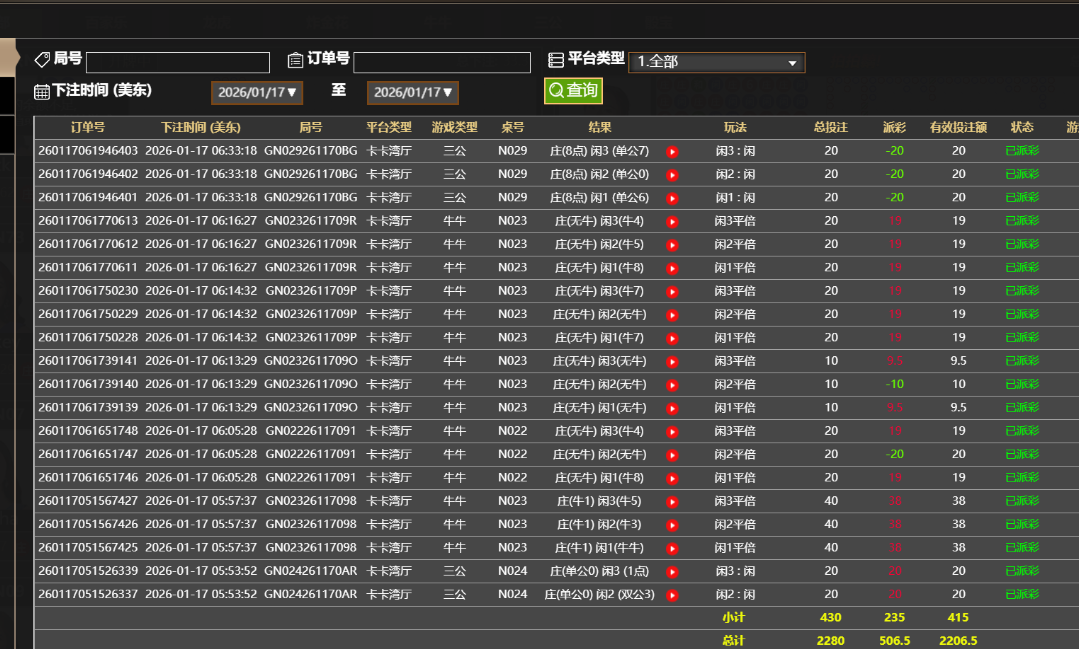Click the 总投注 column header
The image size is (1079, 649).
point(830,127)
